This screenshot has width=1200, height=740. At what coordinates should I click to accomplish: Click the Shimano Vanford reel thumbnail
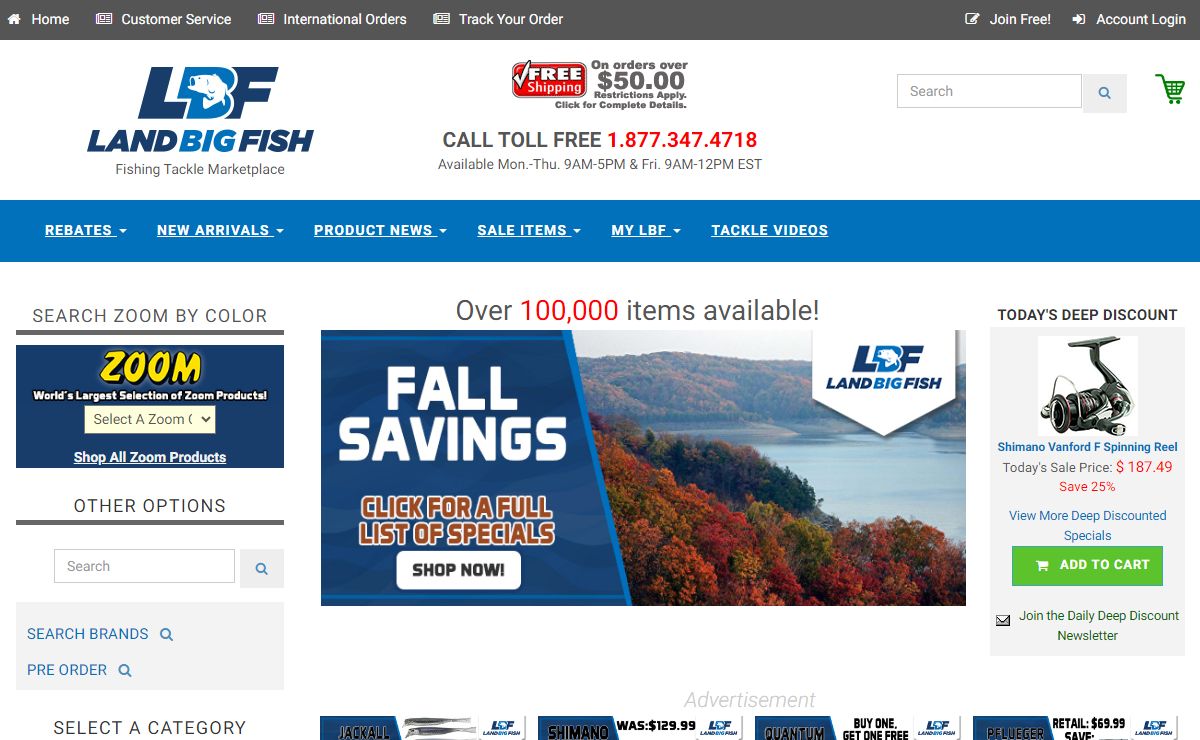pos(1087,386)
